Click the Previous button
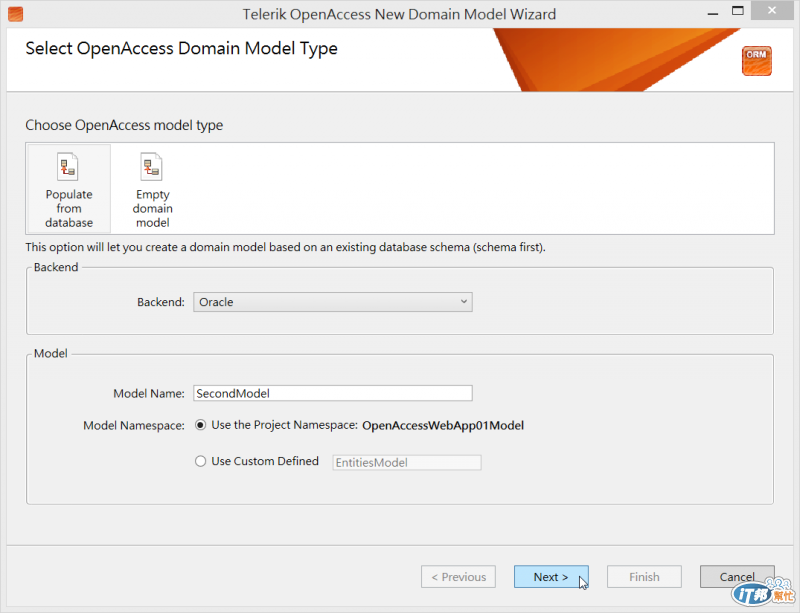This screenshot has height=613, width=800. point(458,577)
